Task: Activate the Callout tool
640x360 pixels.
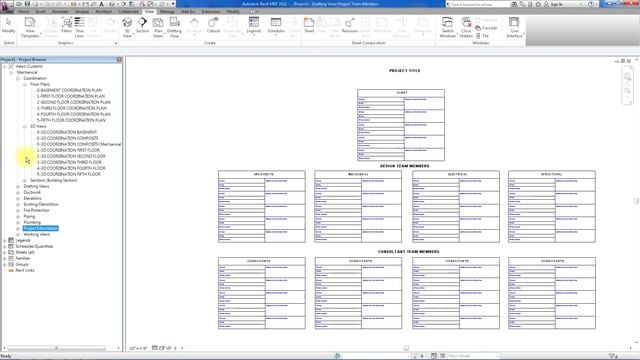Action: click(213, 25)
